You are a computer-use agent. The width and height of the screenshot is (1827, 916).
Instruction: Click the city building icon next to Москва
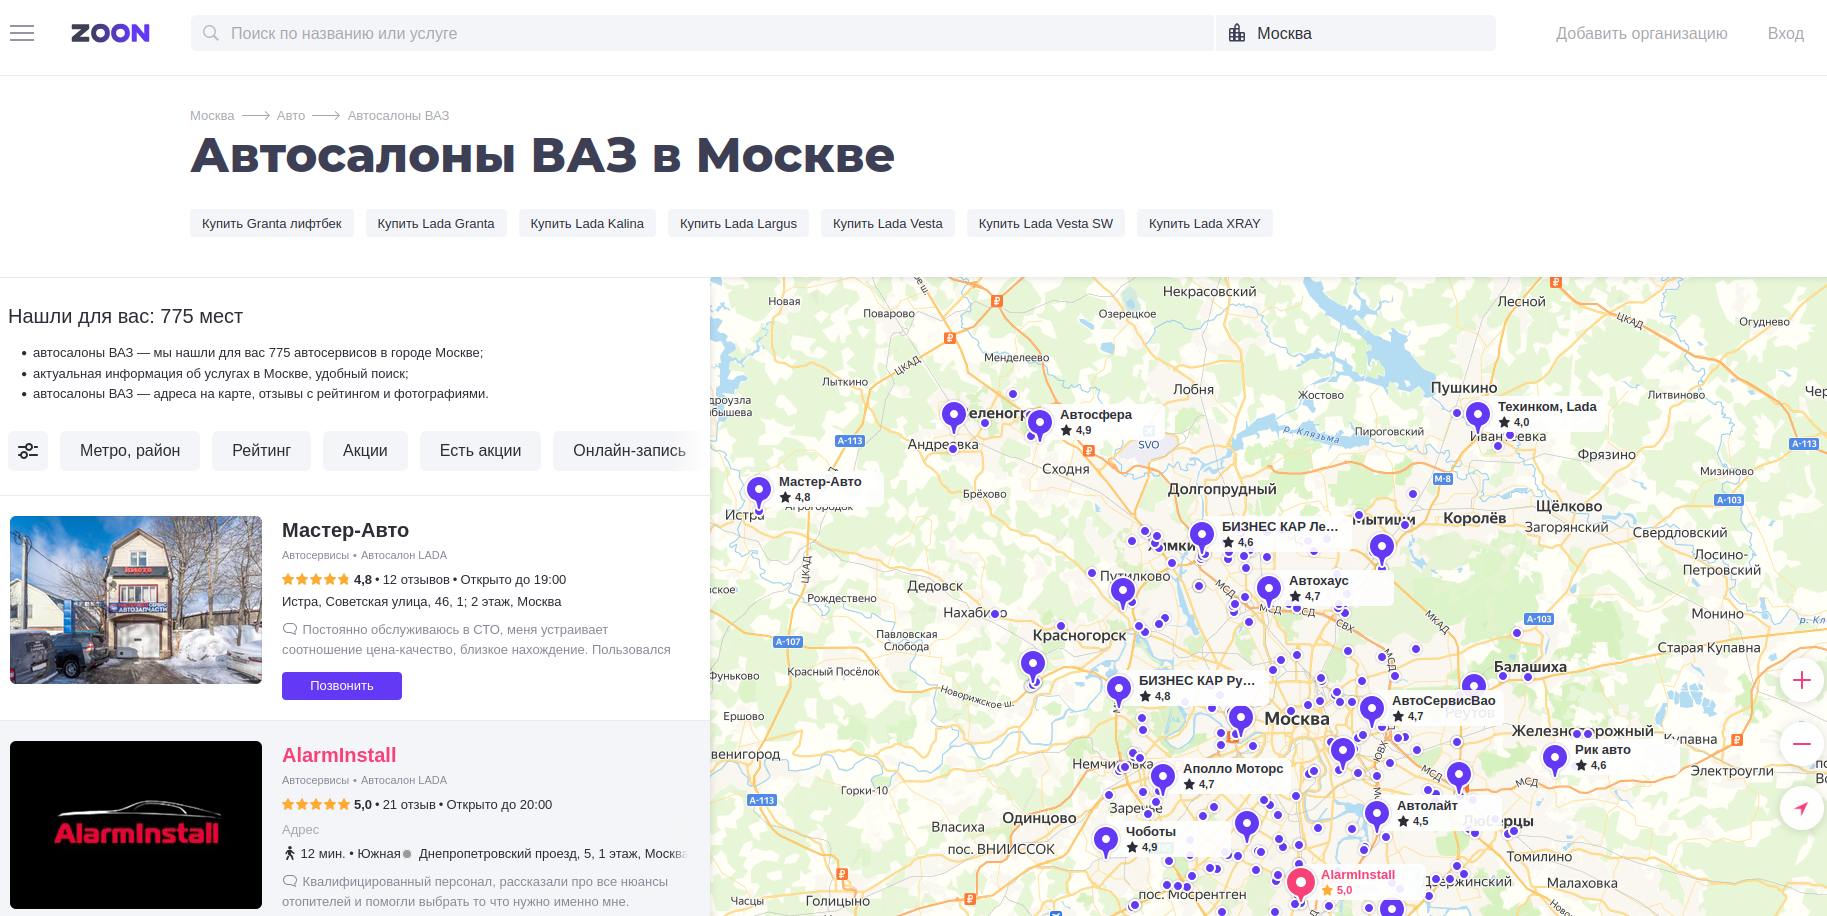1237,33
